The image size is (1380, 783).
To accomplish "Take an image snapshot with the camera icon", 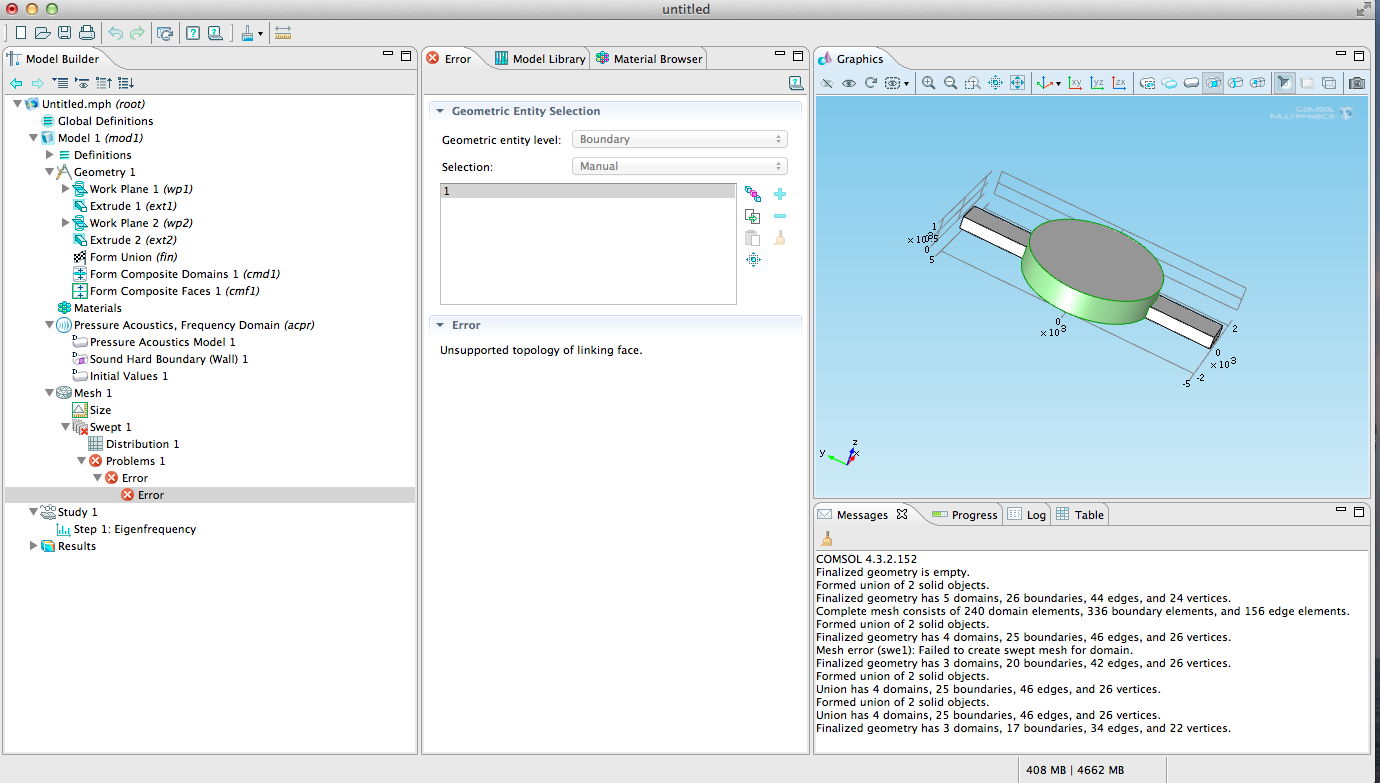I will point(1356,83).
